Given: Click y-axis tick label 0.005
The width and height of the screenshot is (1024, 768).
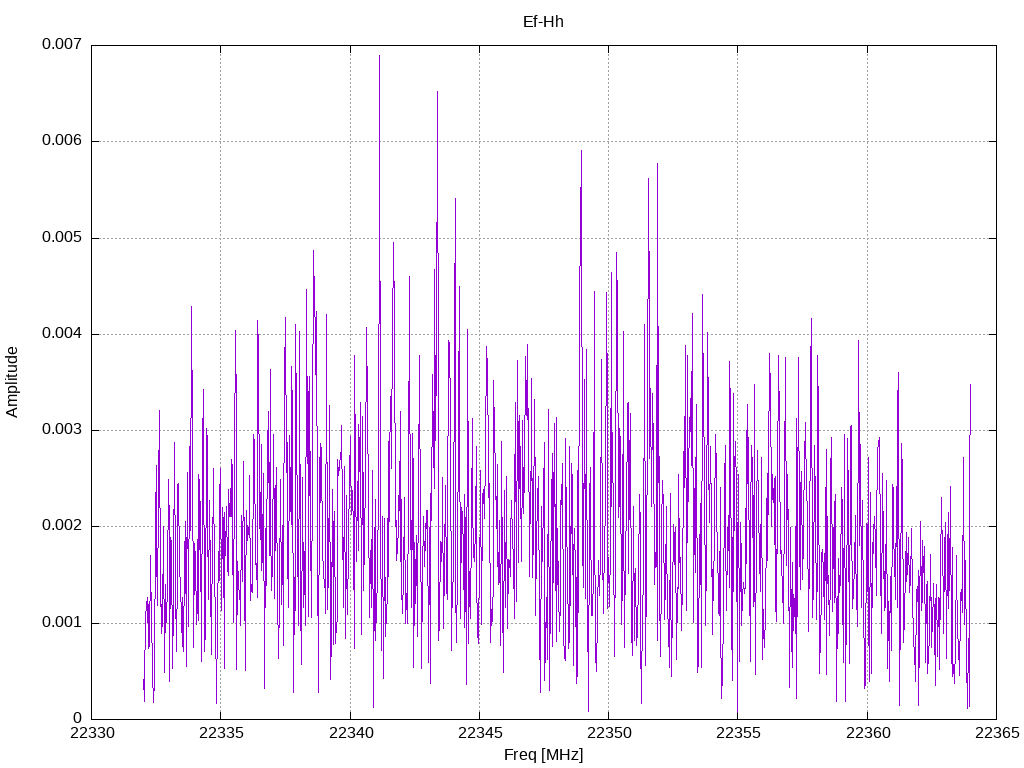Looking at the screenshot, I should click(62, 237).
